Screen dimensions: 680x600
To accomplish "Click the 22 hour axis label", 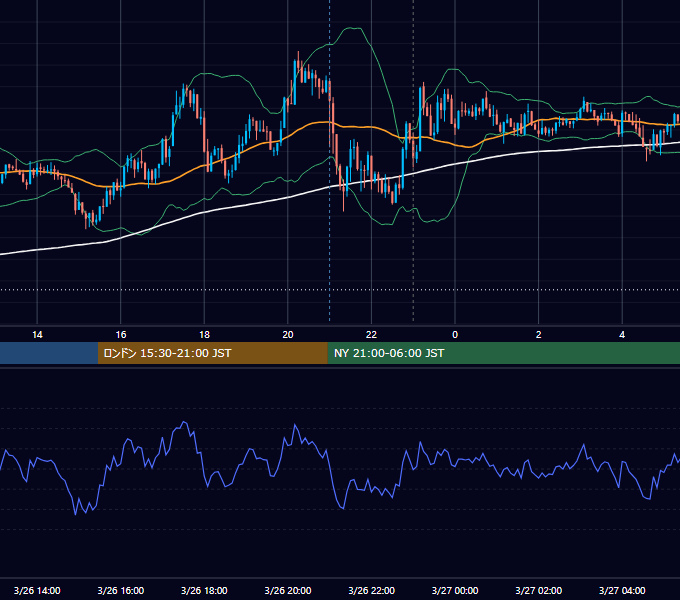I will point(371,335).
